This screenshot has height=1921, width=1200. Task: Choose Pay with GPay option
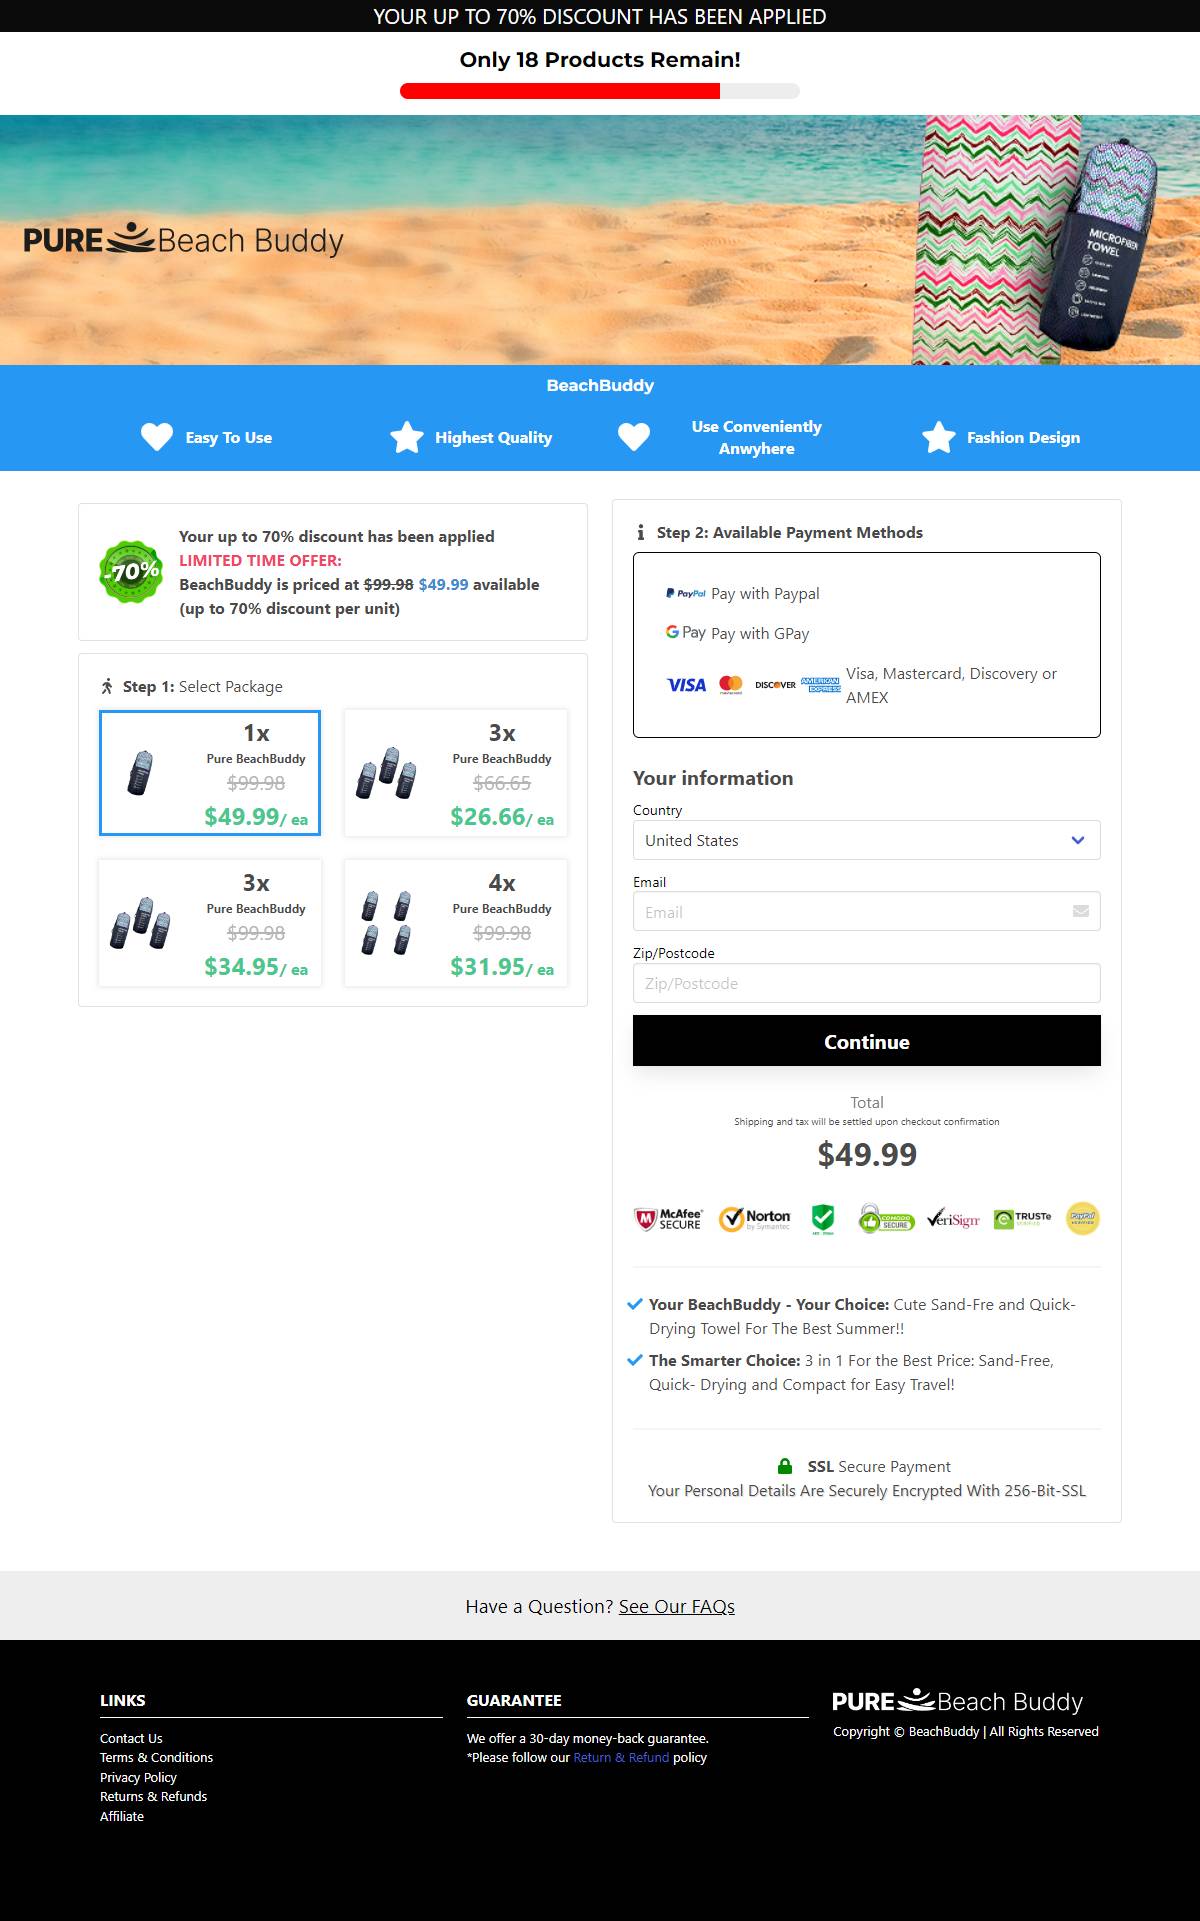738,633
